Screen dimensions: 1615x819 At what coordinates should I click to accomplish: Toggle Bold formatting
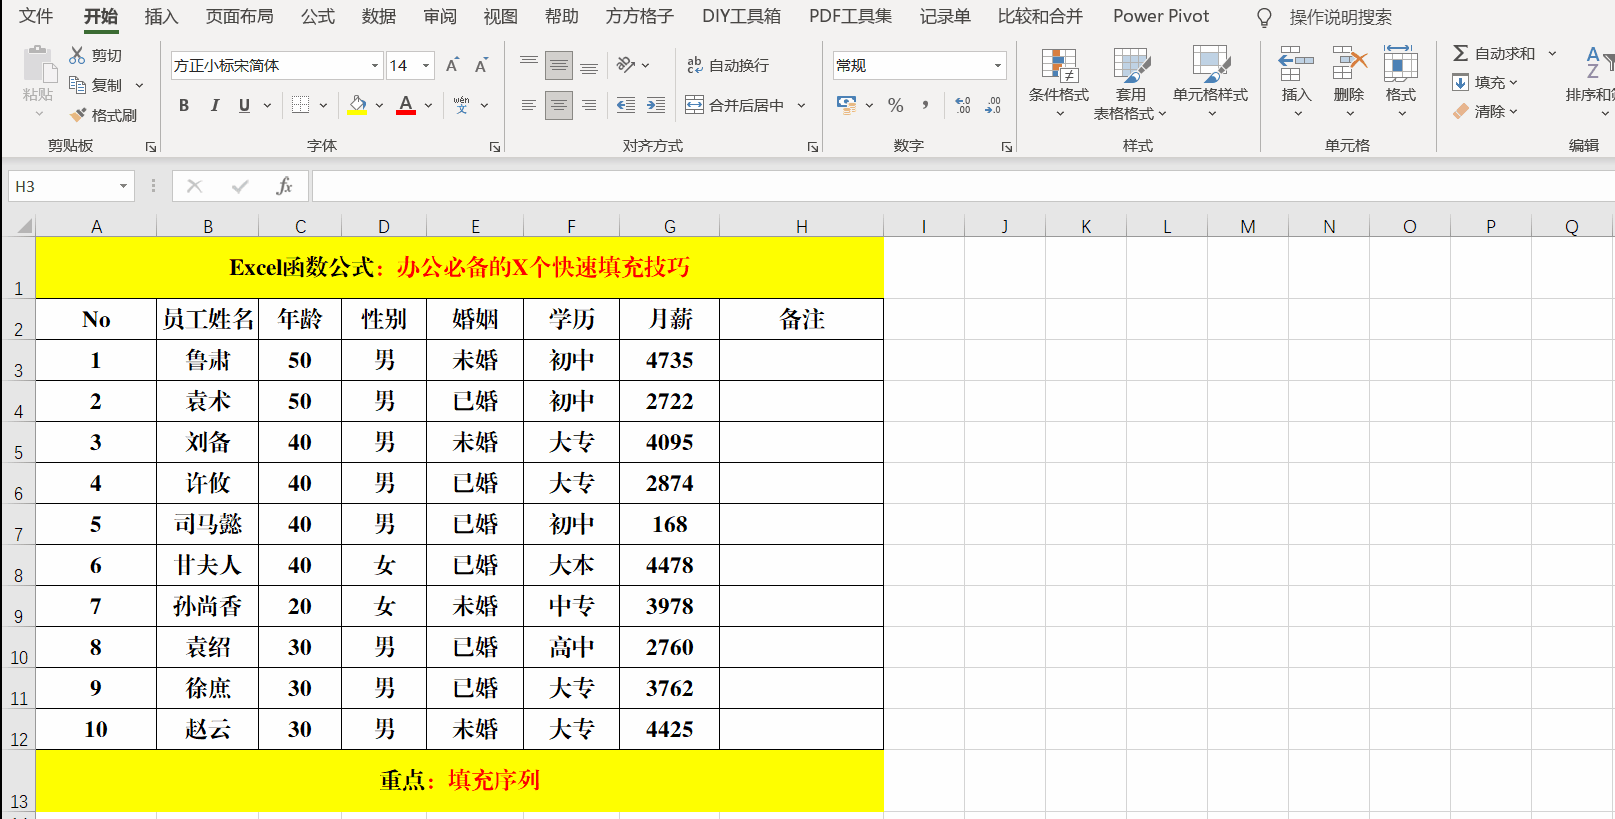click(184, 105)
